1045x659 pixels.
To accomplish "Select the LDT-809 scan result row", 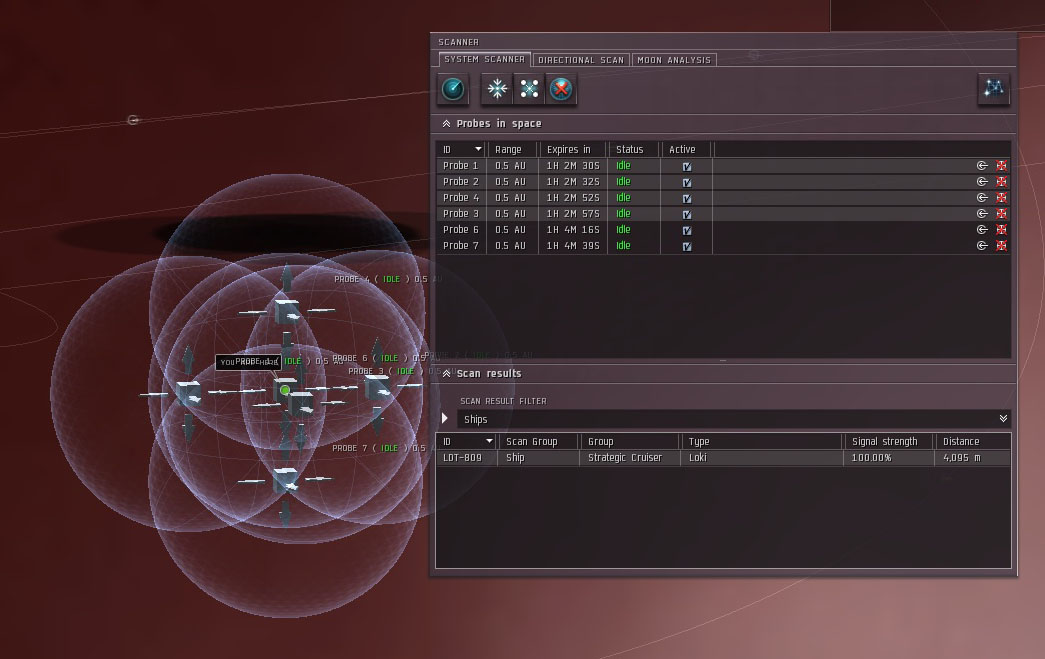I will coord(723,458).
